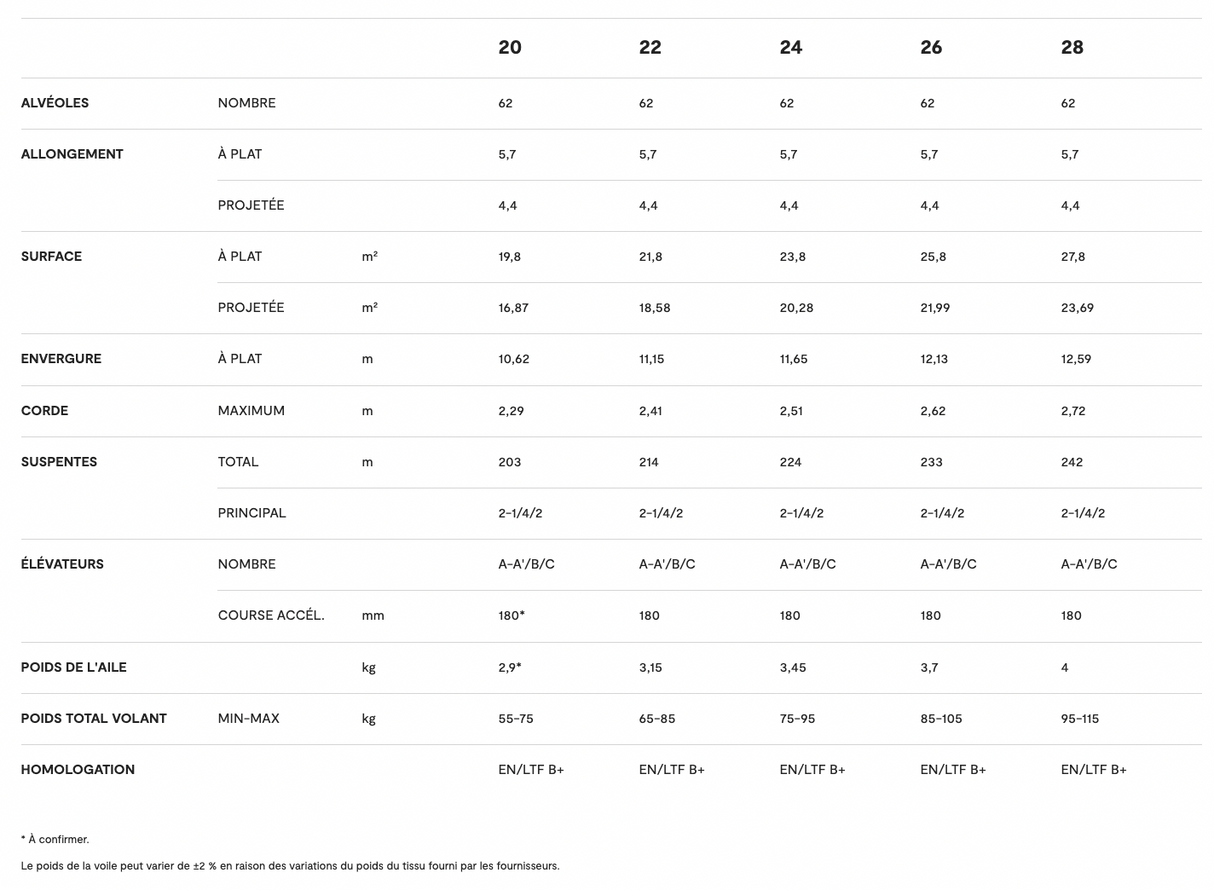Click the POIDS TOTAL VOLANT label
This screenshot has height=890, width=1214.
click(x=94, y=718)
